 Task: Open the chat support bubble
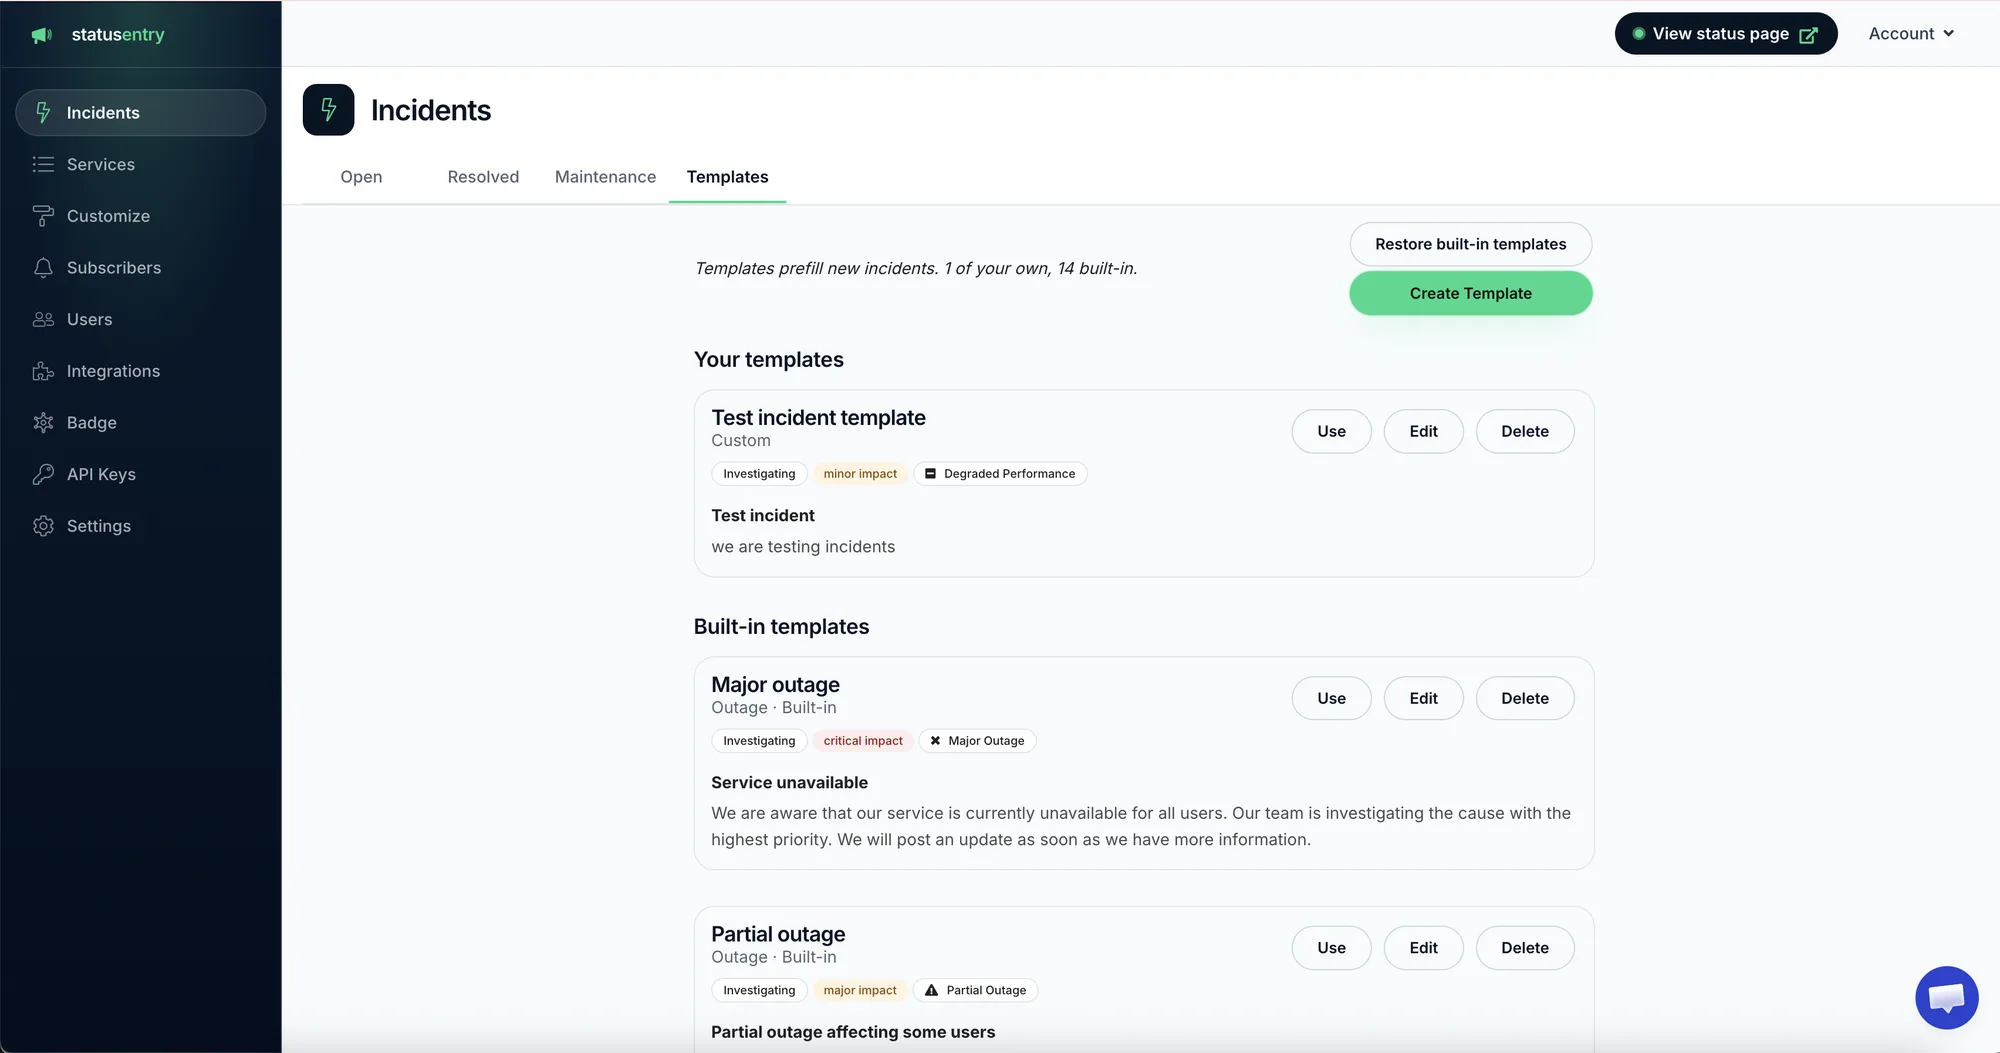coord(1946,997)
